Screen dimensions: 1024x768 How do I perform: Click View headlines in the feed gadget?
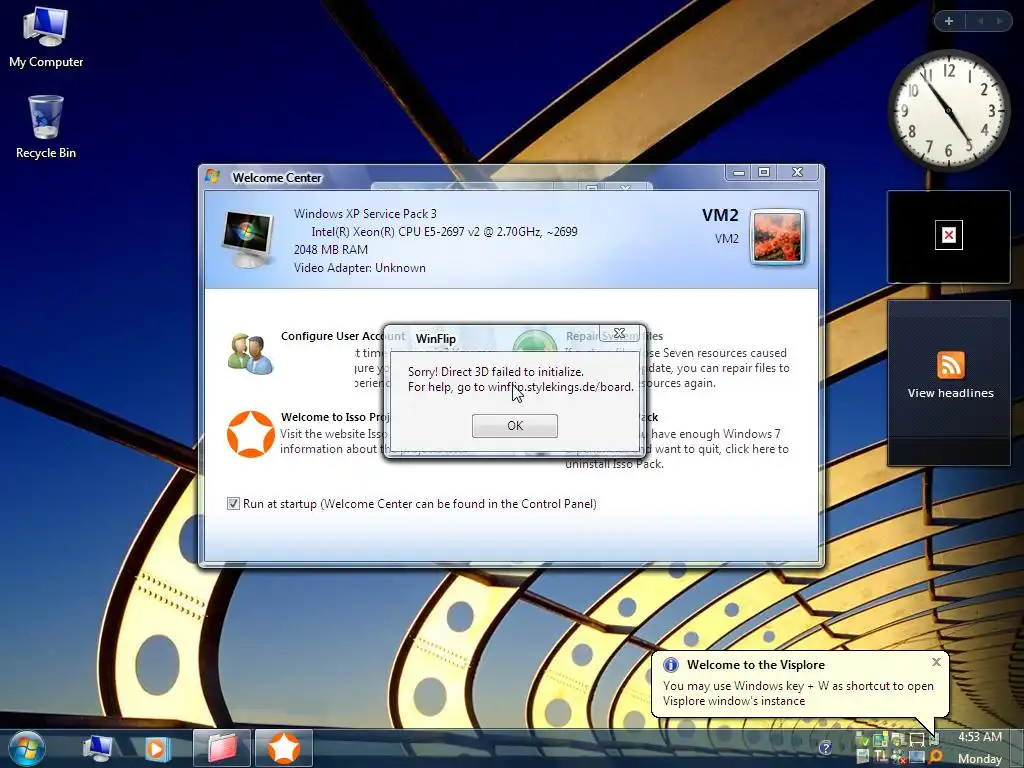950,393
